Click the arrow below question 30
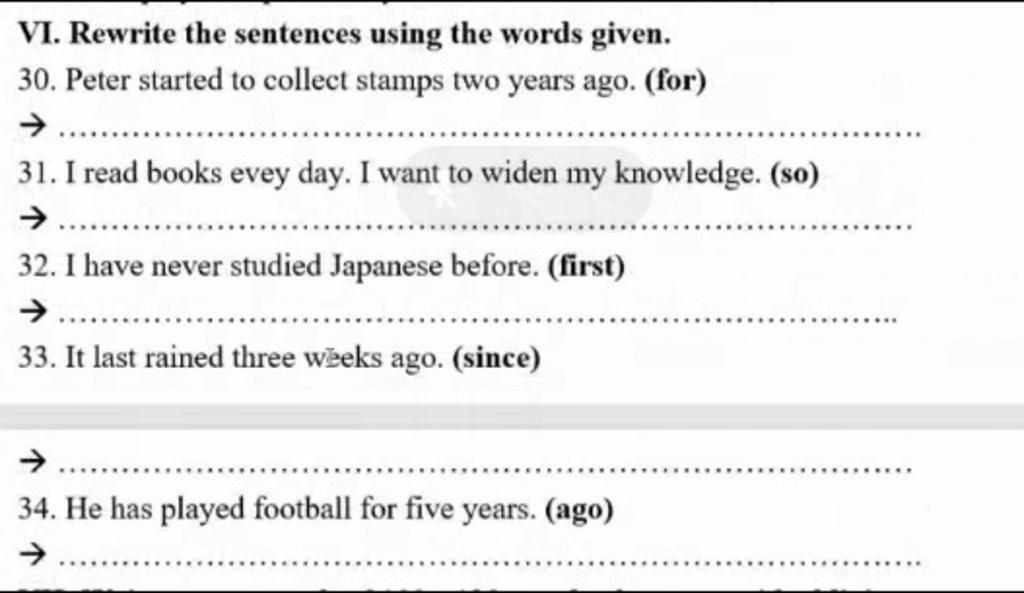 click(32, 126)
